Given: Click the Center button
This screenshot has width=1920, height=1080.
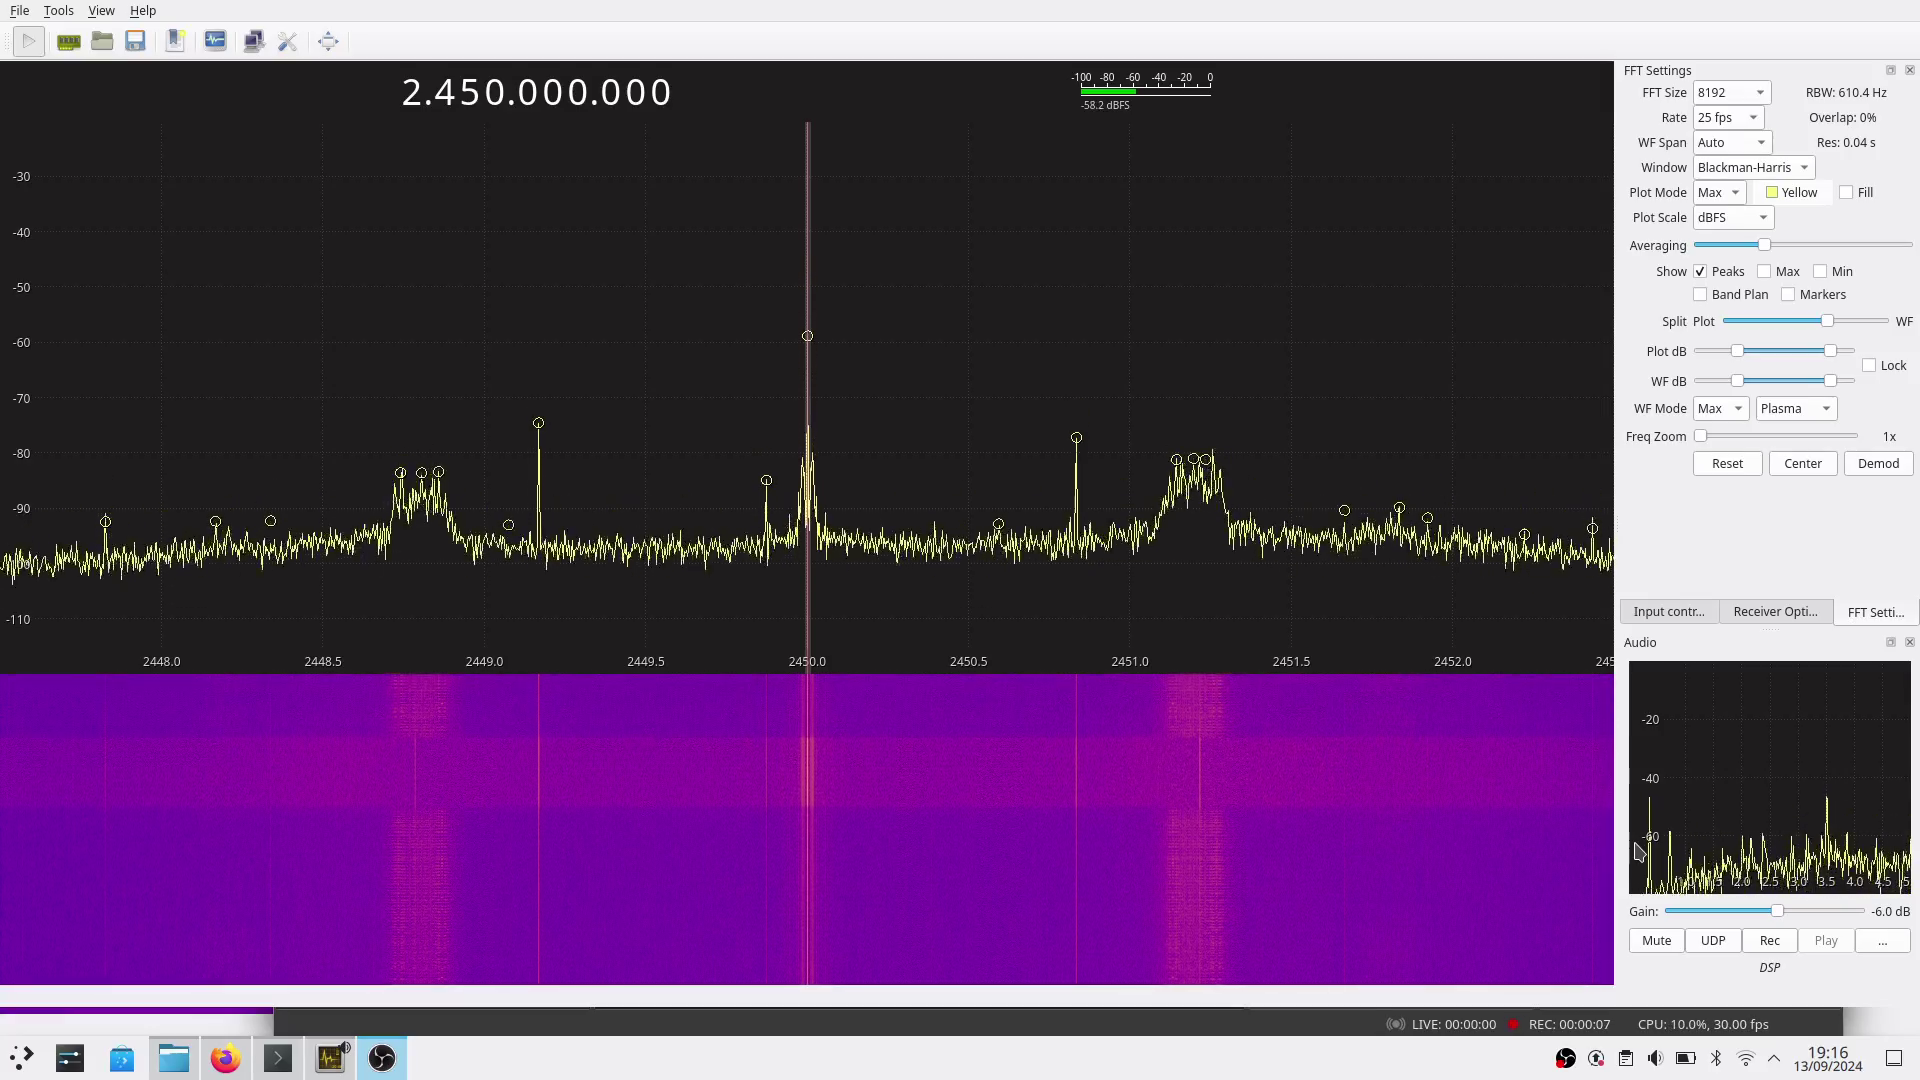Looking at the screenshot, I should click(x=1803, y=464).
